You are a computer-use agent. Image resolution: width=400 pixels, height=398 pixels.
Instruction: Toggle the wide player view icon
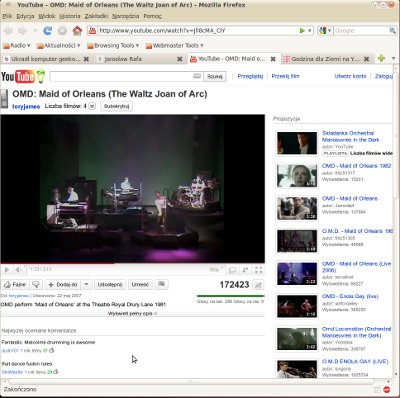tap(232, 270)
